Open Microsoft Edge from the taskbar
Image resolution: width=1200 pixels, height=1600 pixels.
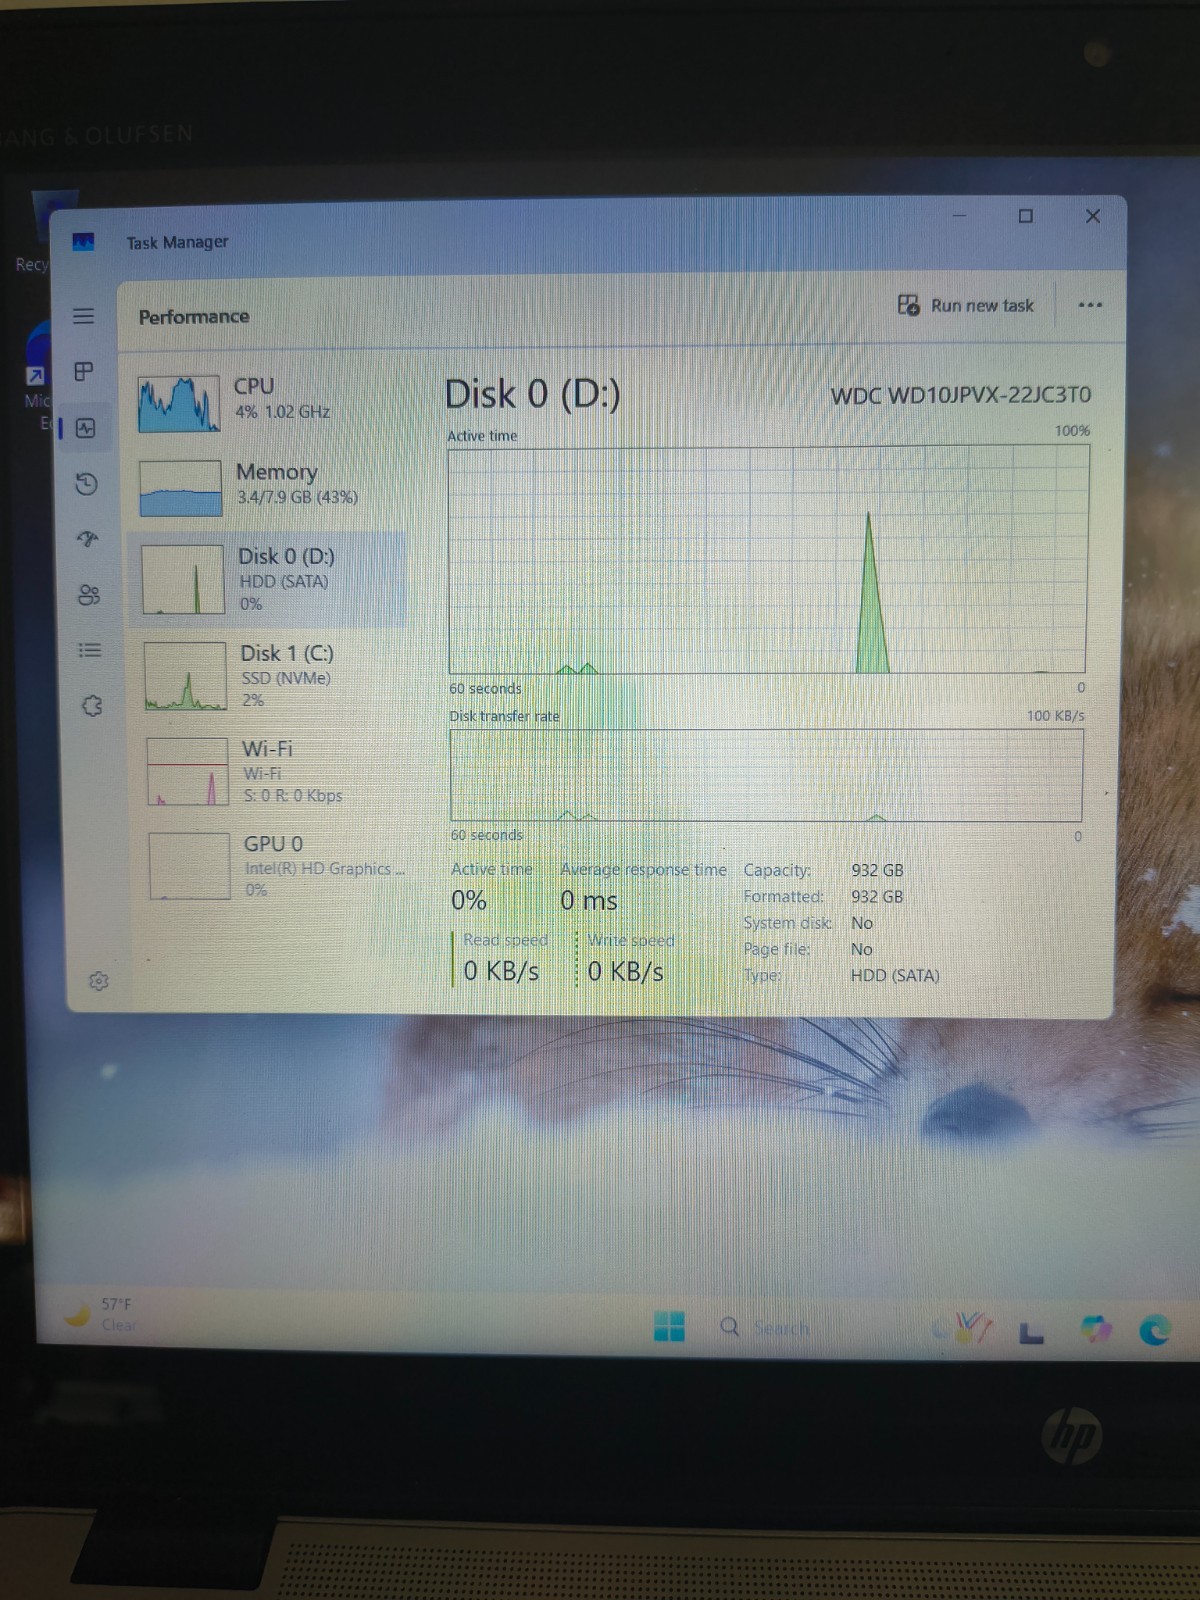point(1155,1330)
